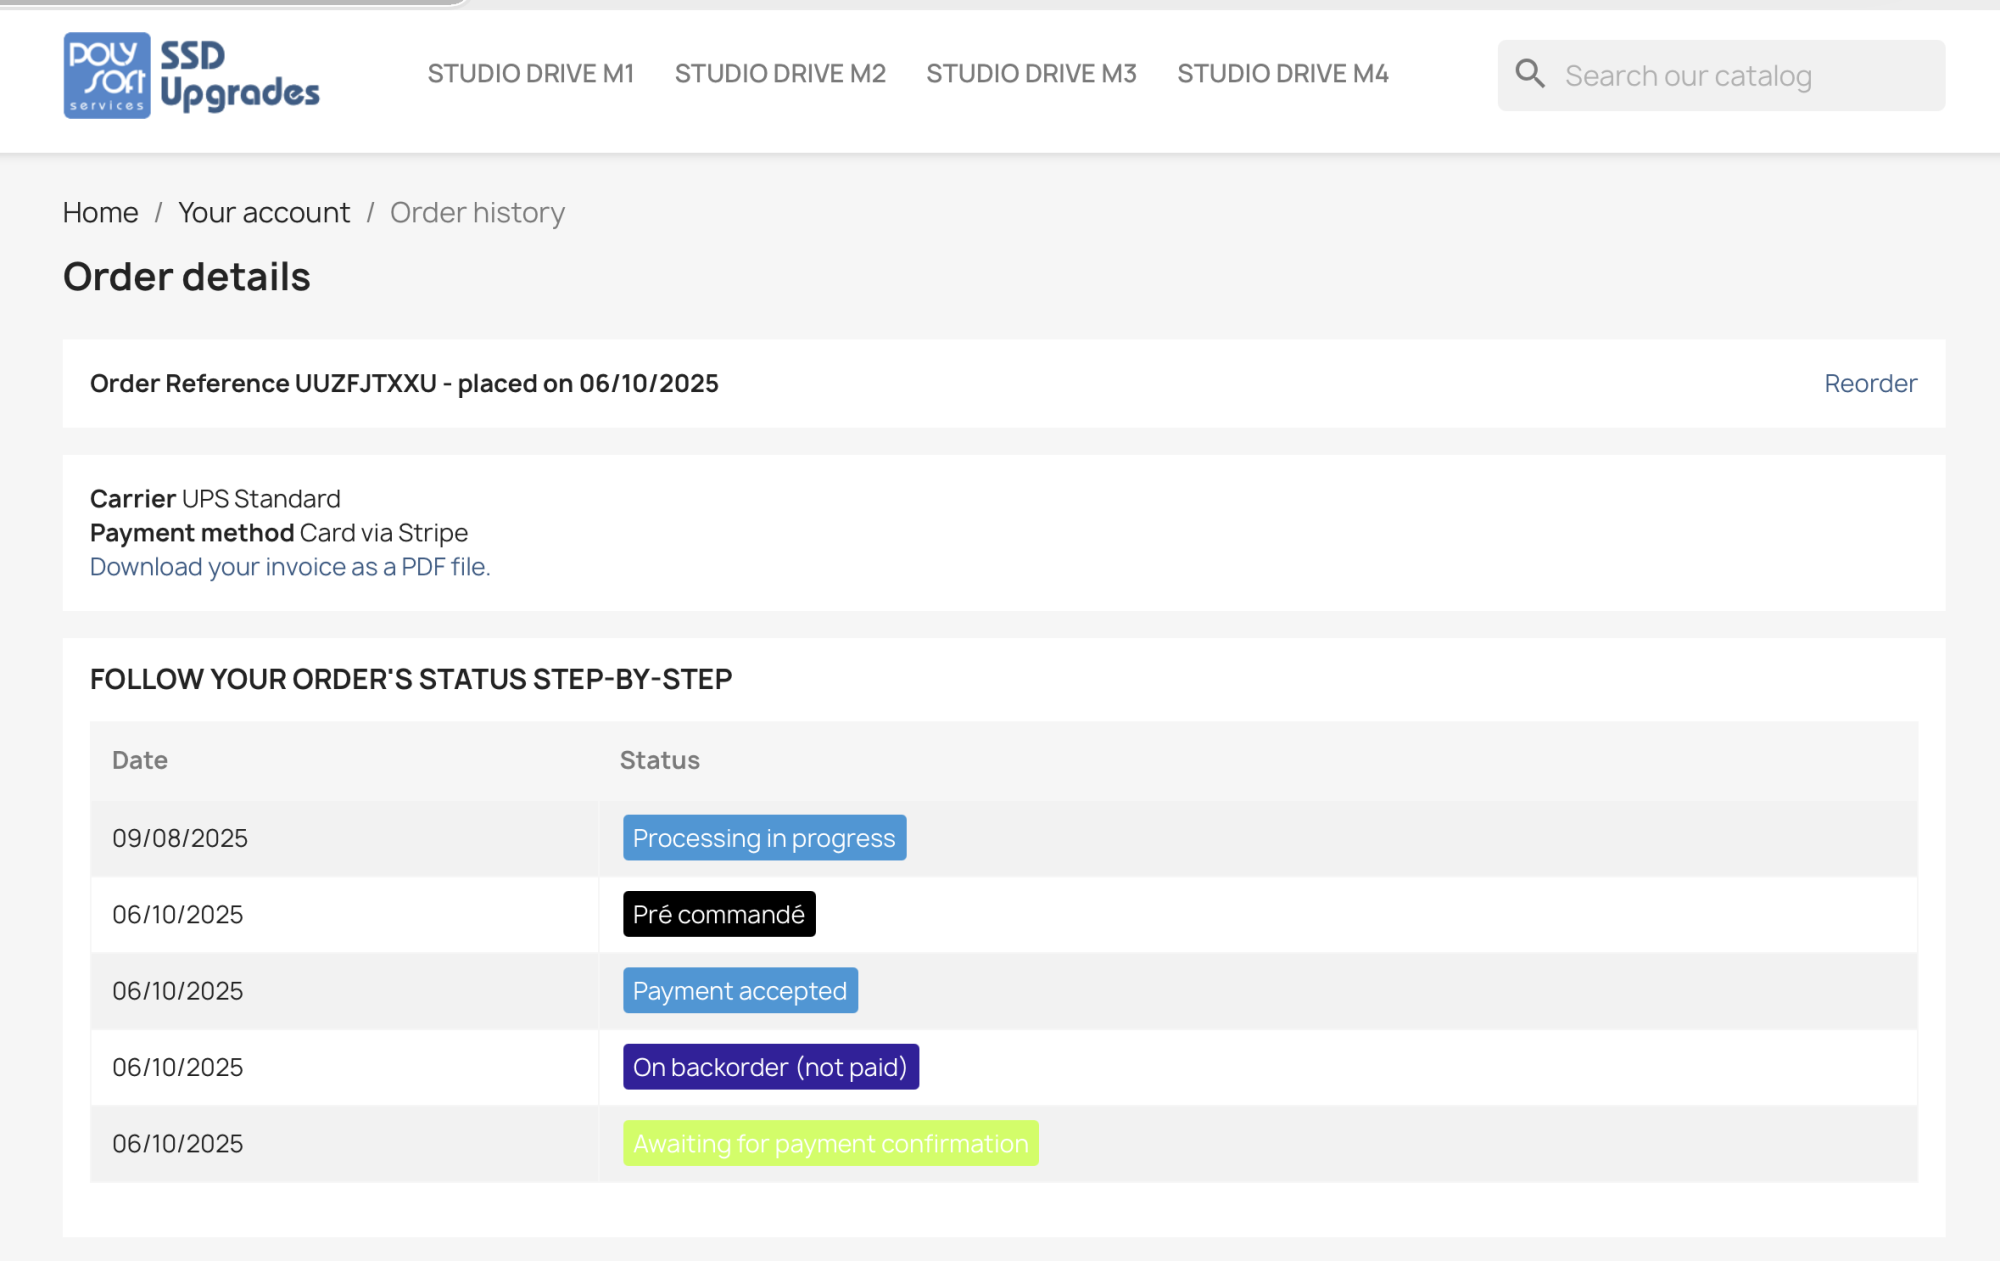This screenshot has width=2000, height=1261.
Task: Select Studio Drive M4 navigation item
Action: pyautogui.click(x=1282, y=74)
